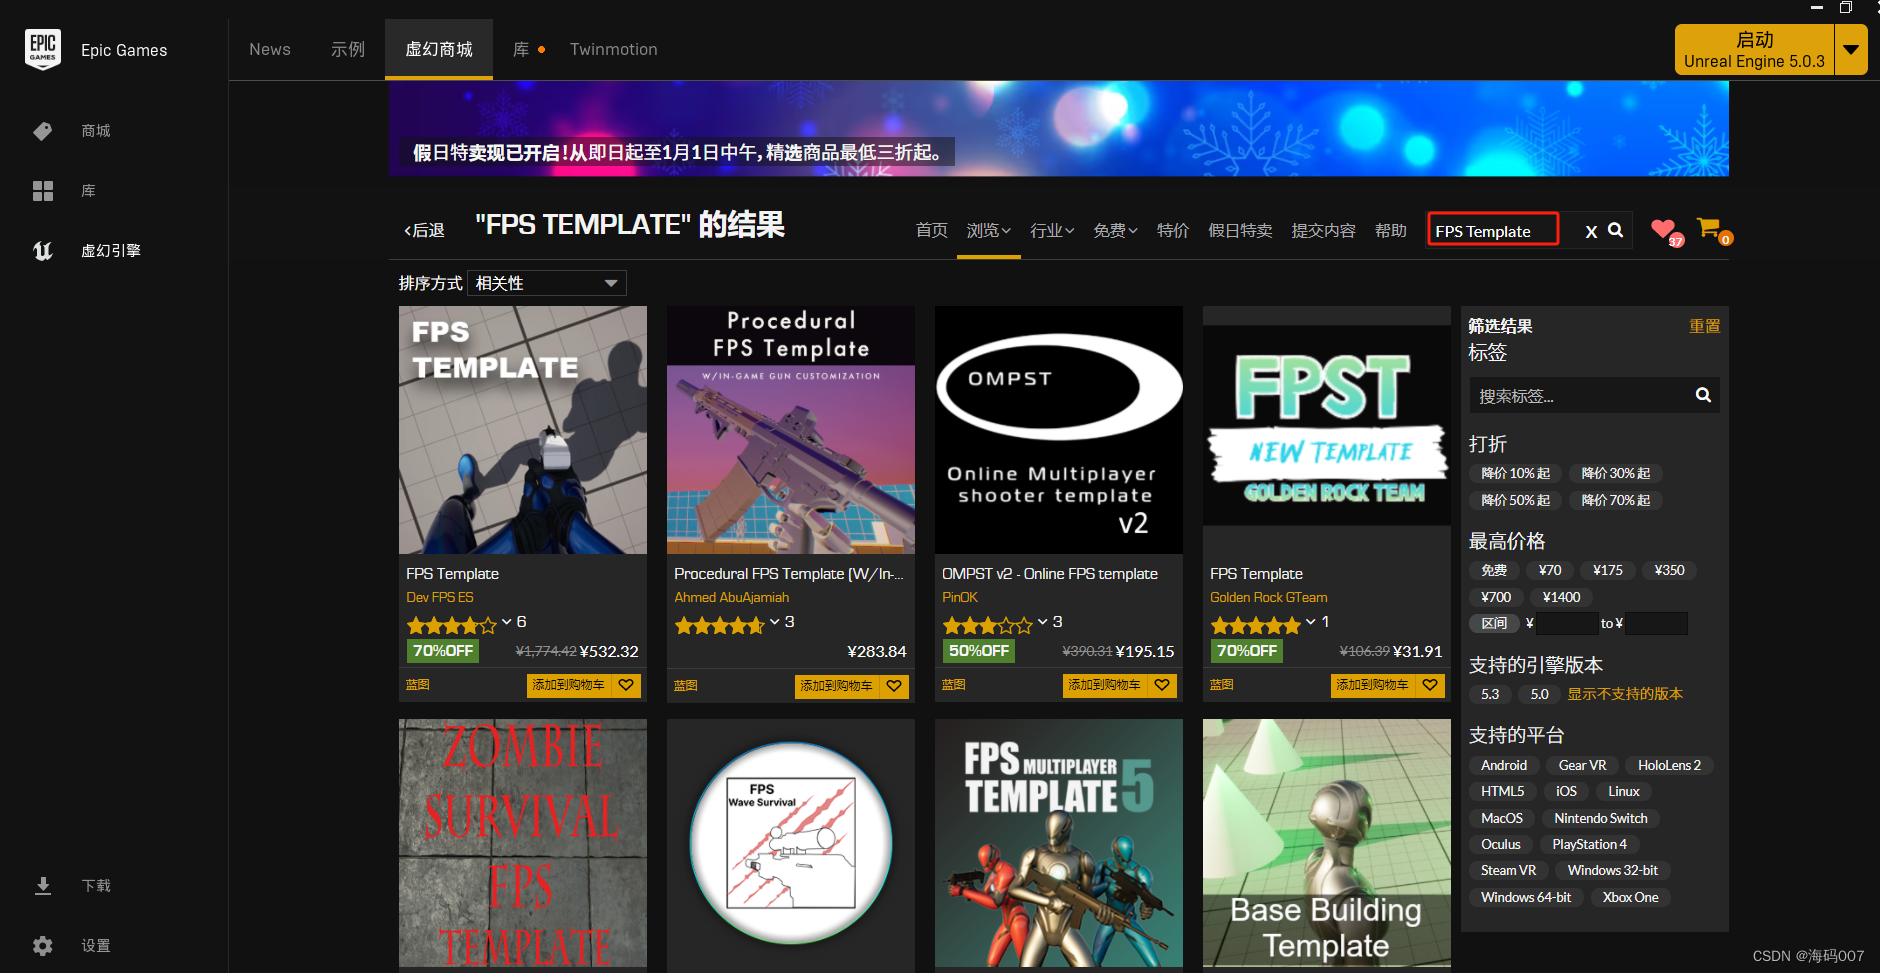1880x973 pixels.
Task: Toggle the Android platform filter
Action: coord(1504,765)
